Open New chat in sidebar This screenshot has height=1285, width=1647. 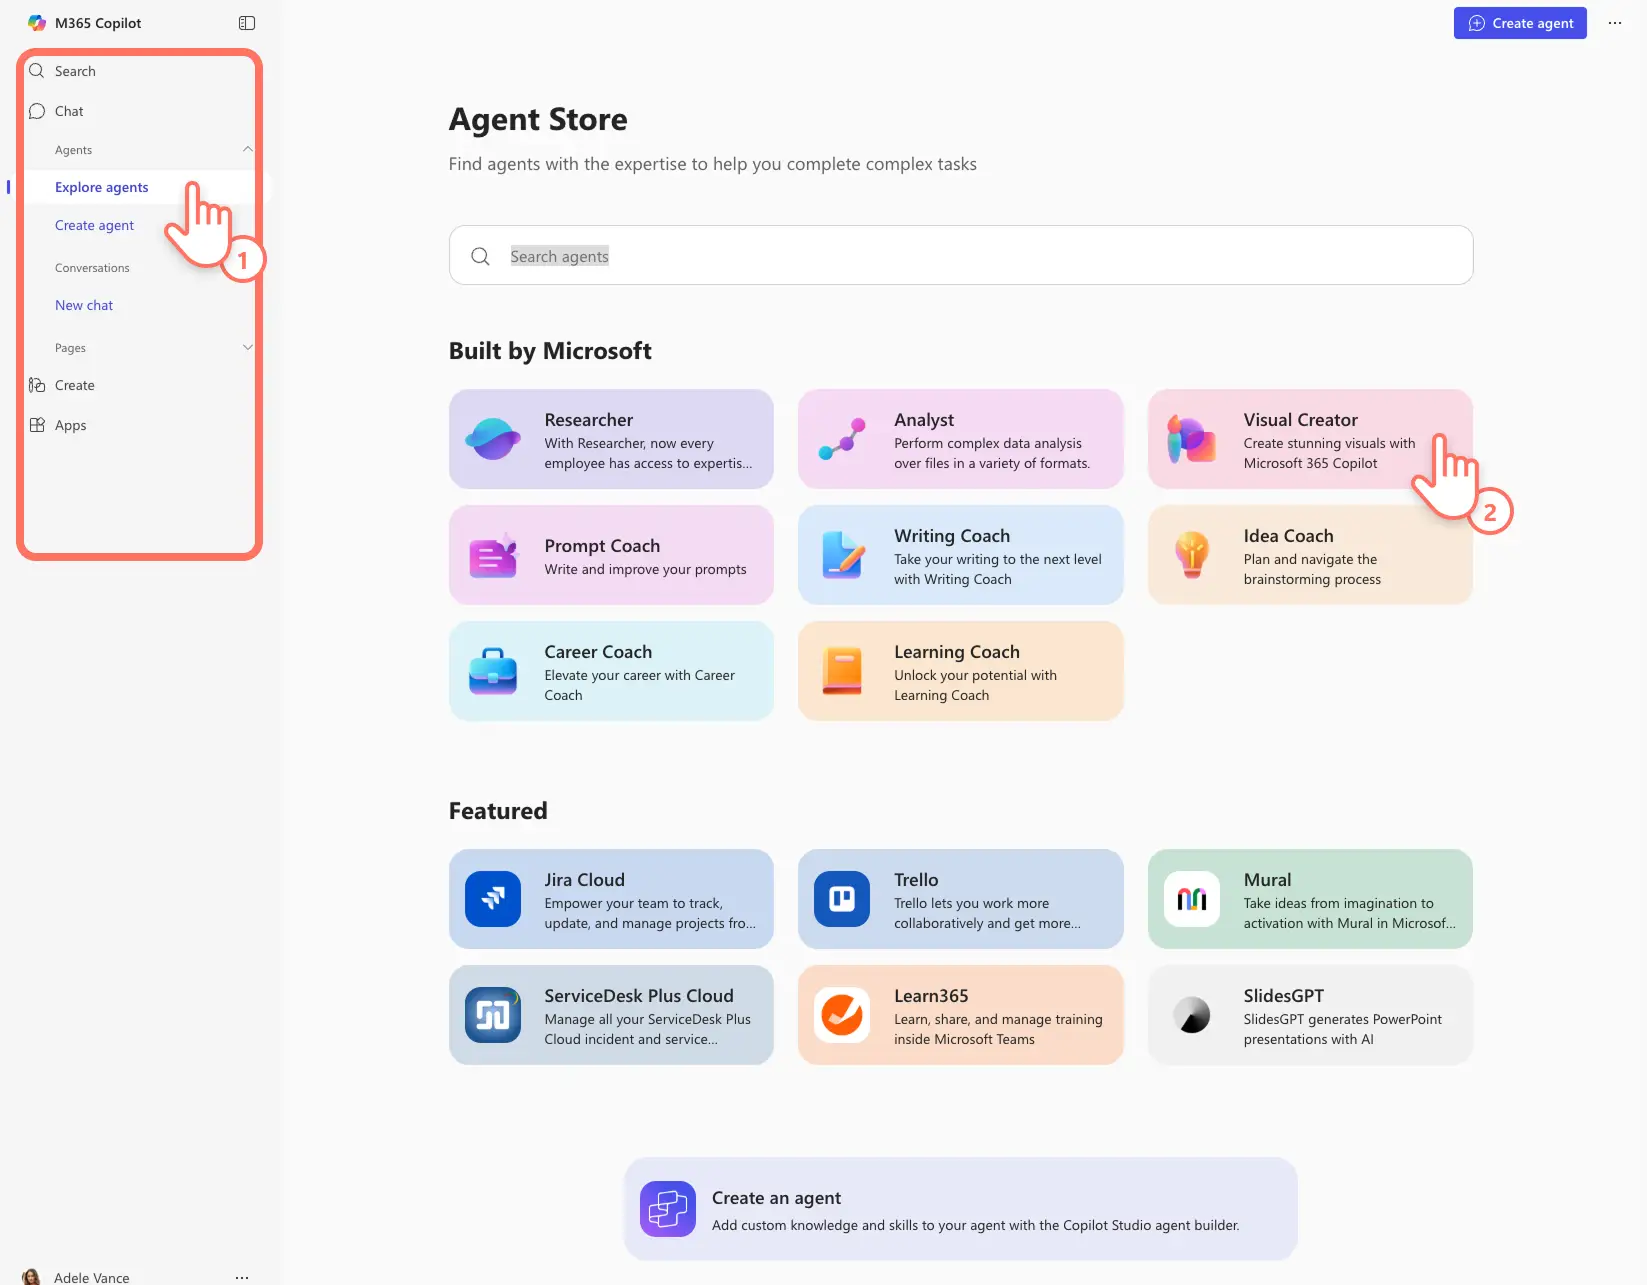coord(84,305)
